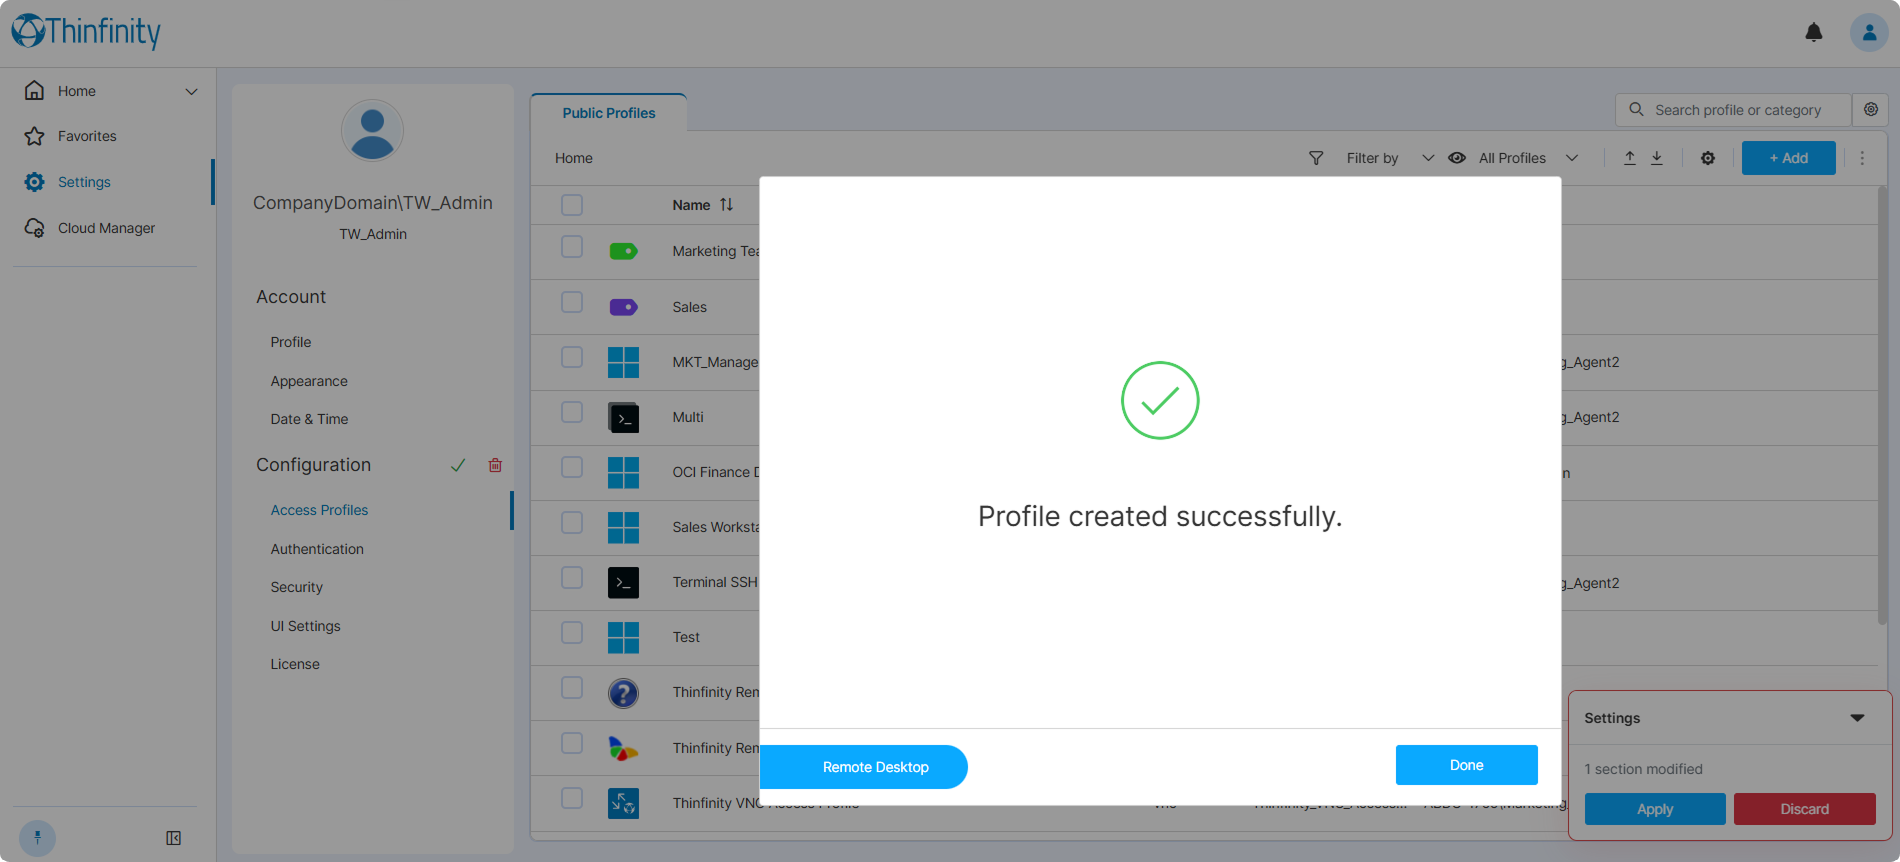This screenshot has width=1900, height=862.
Task: Expand the Home menu chevron
Action: click(x=191, y=91)
